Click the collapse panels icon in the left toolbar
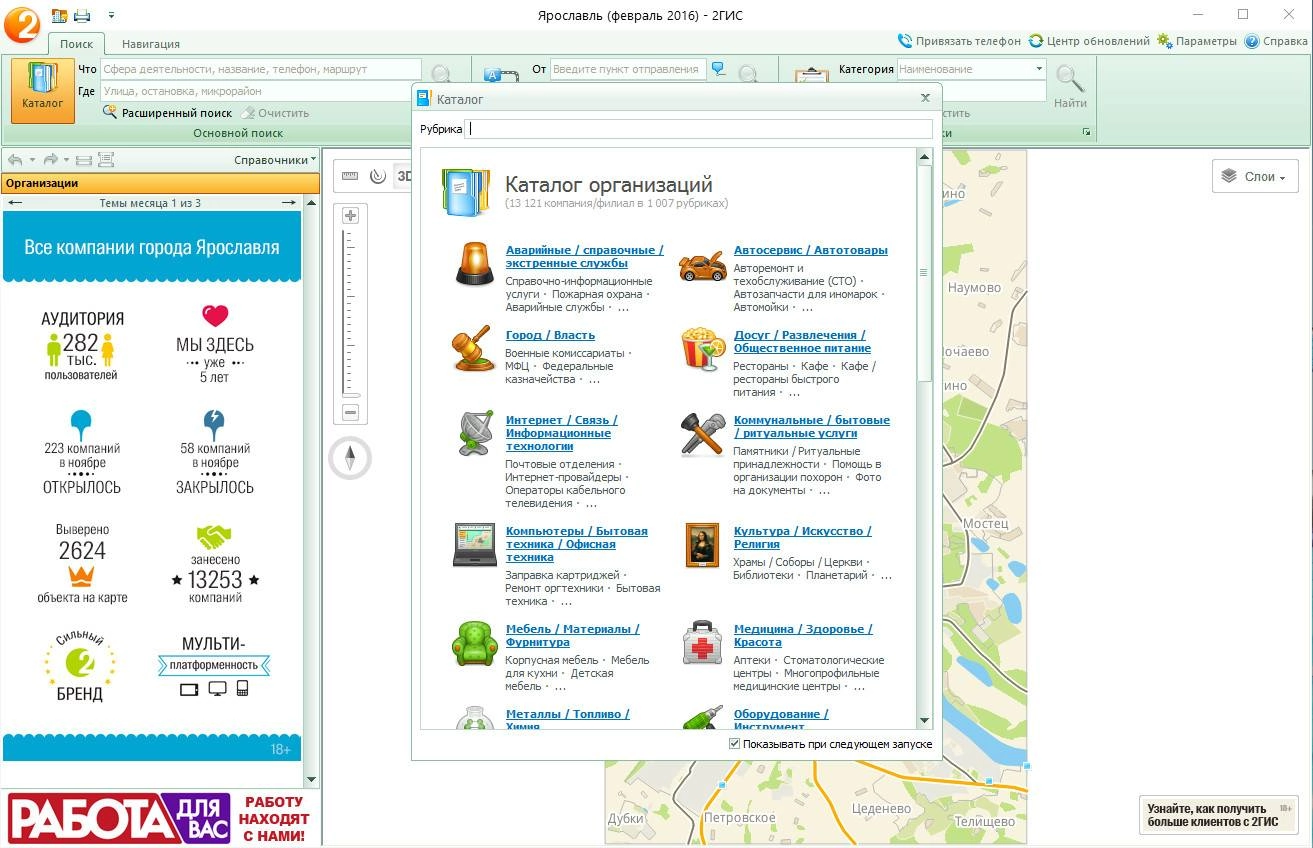 tap(84, 160)
